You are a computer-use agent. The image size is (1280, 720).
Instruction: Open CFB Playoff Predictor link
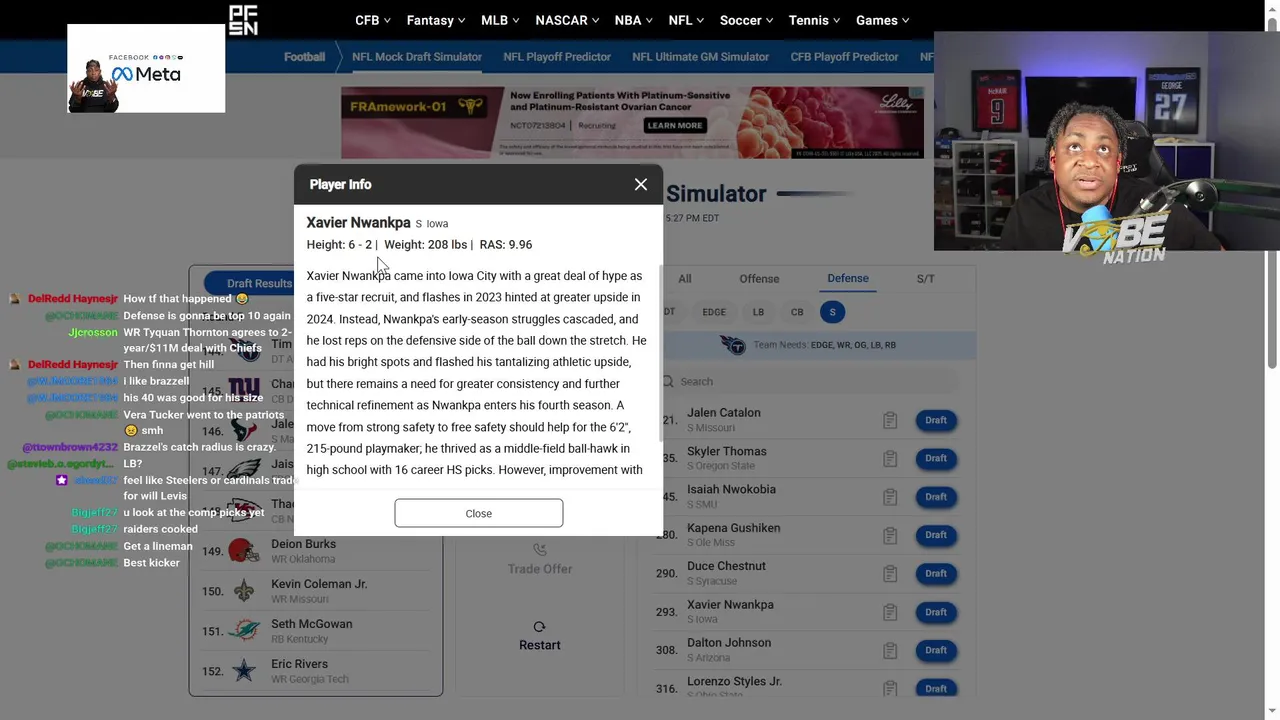click(844, 57)
